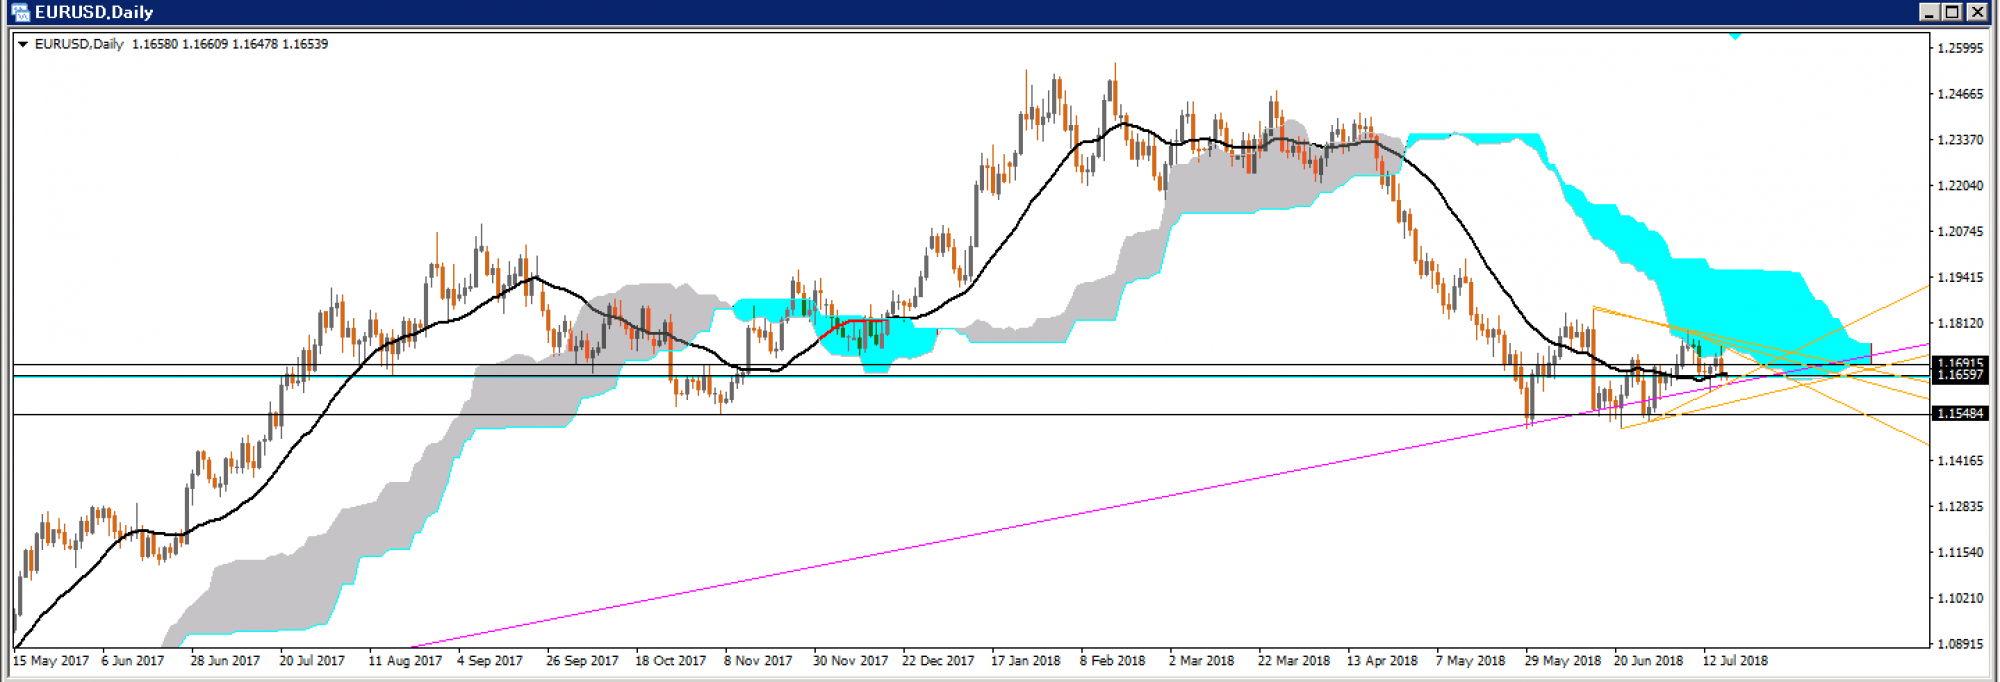Image resolution: width=2000 pixels, height=682 pixels.
Task: Click the 26 Sep 2017 date label
Action: [582, 661]
